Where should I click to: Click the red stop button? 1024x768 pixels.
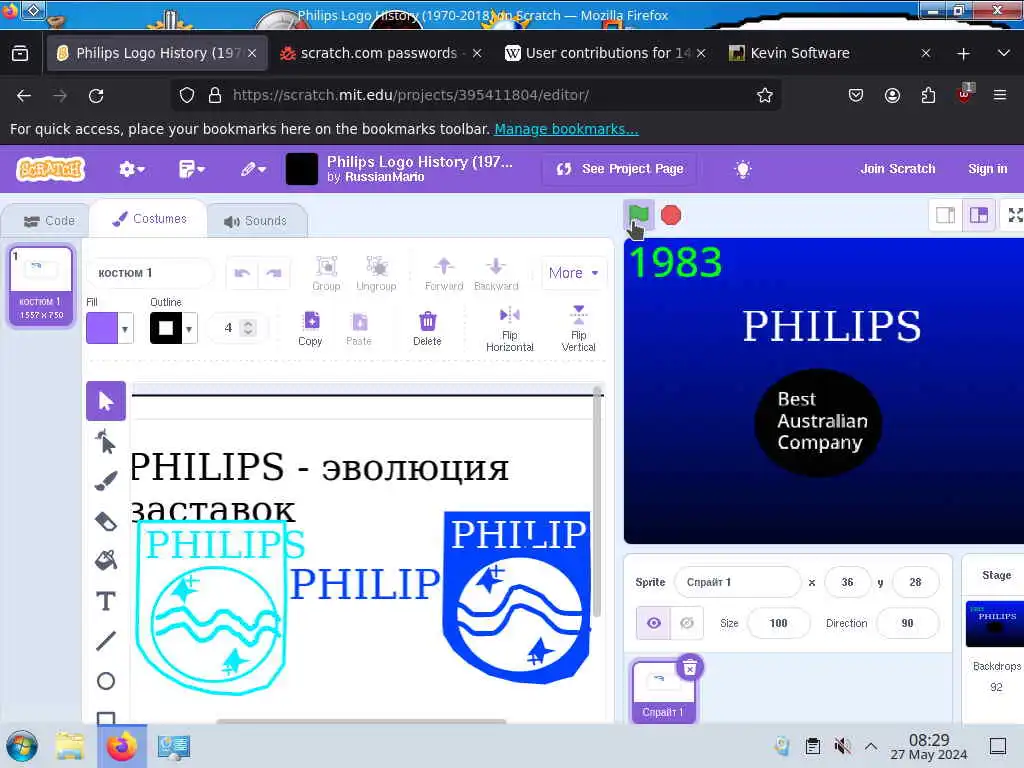(671, 215)
